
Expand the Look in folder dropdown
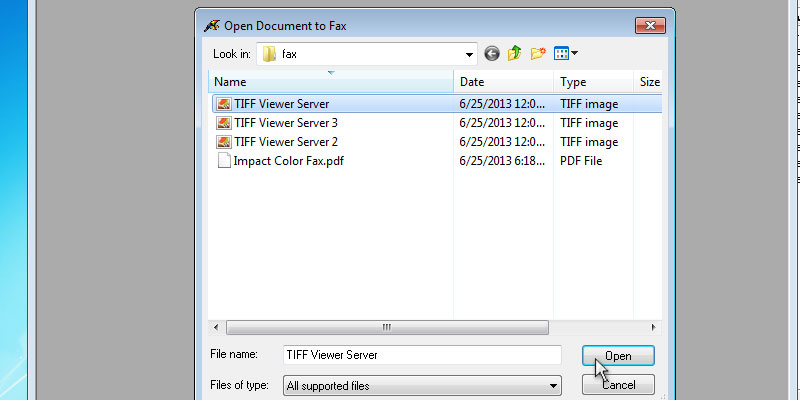coord(469,54)
